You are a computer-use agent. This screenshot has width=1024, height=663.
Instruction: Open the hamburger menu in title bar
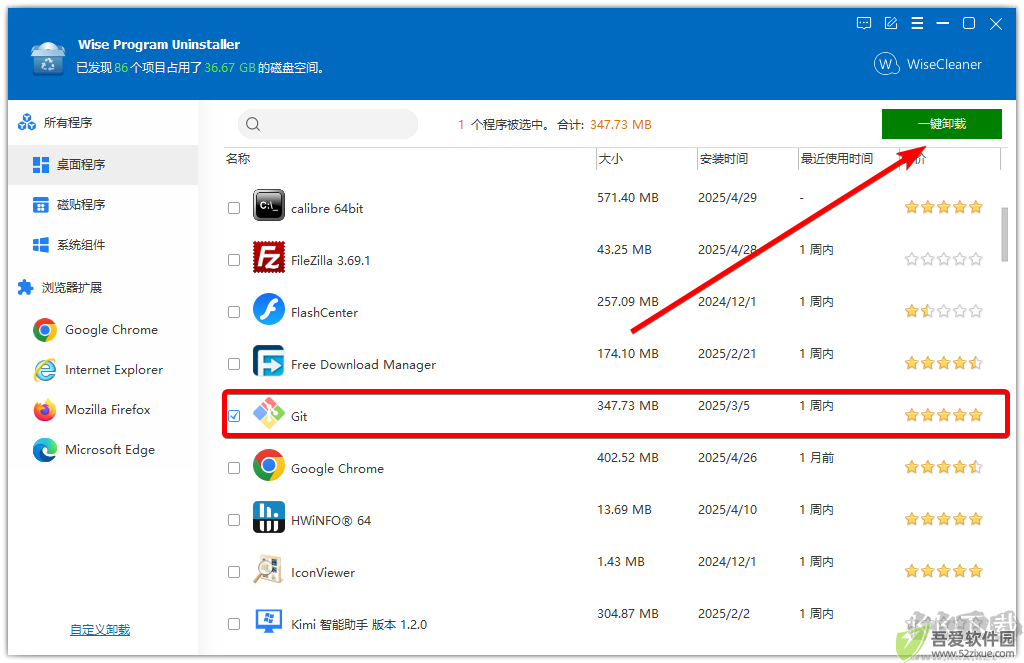917,24
